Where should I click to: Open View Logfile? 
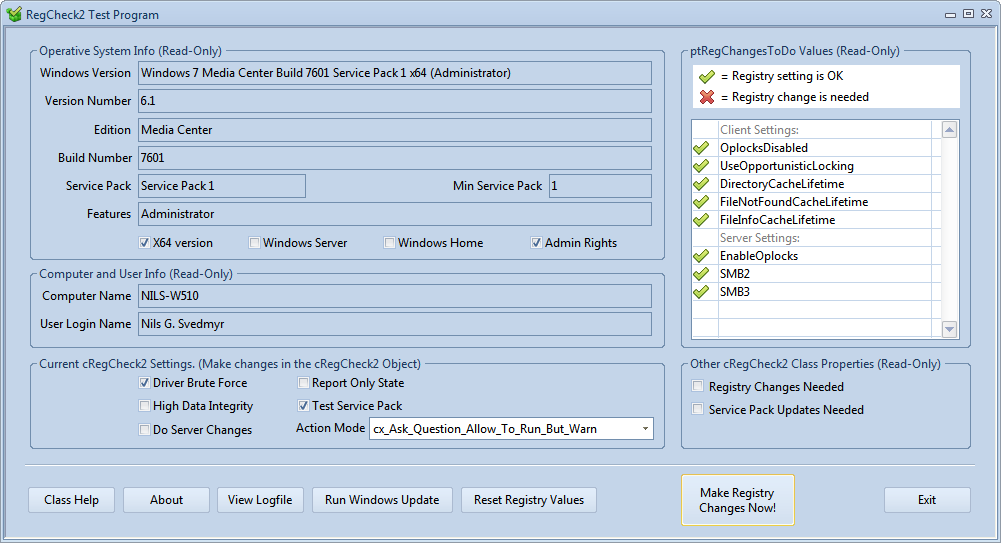tap(260, 500)
